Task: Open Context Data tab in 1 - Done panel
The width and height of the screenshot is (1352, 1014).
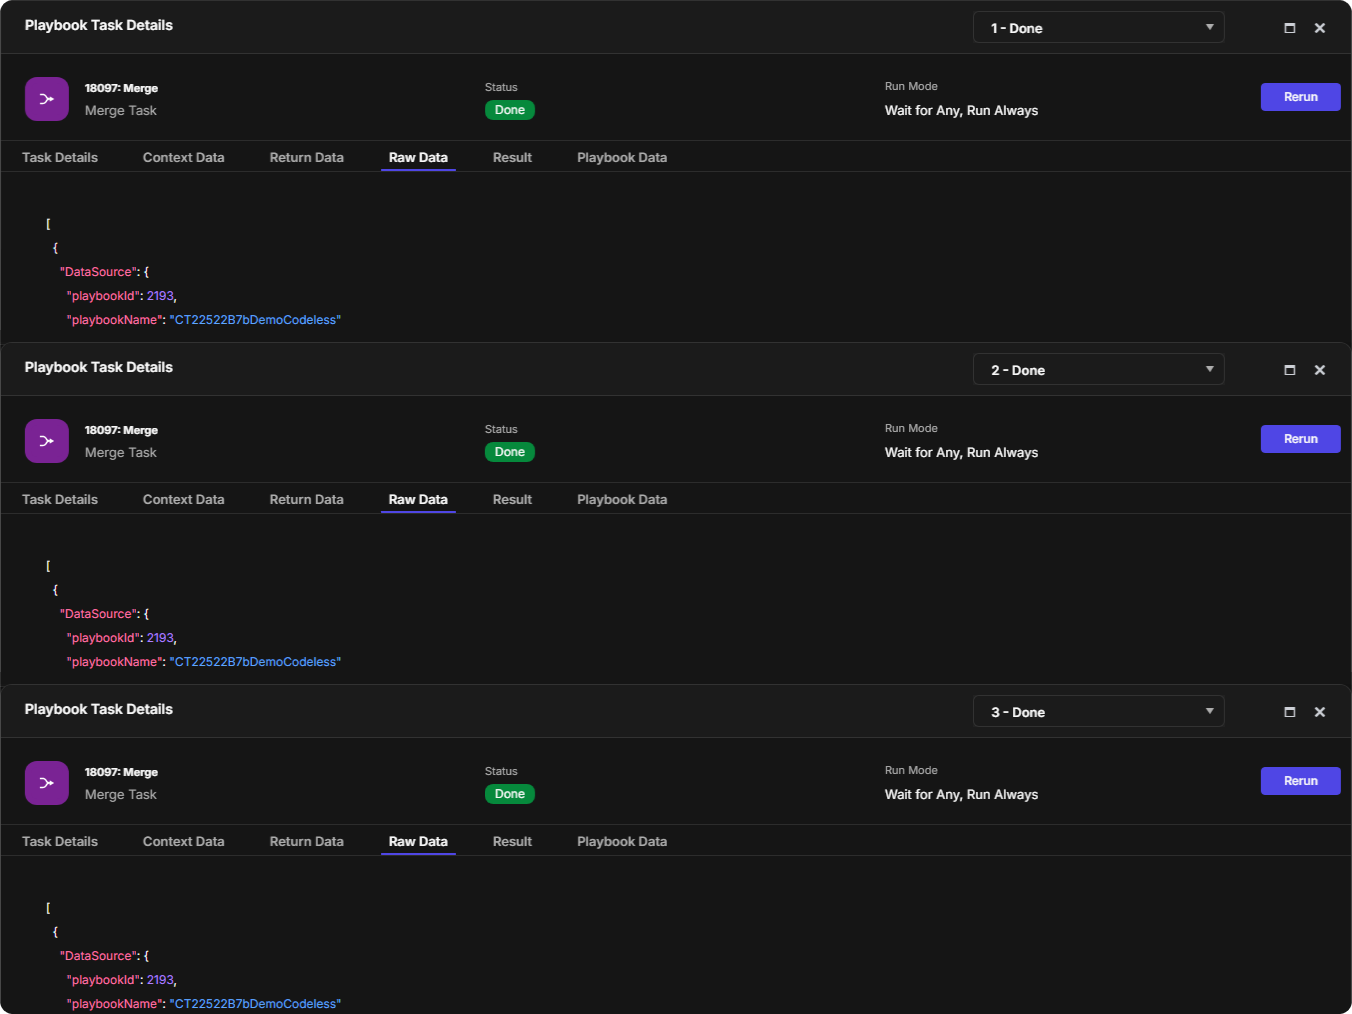Action: coord(184,158)
